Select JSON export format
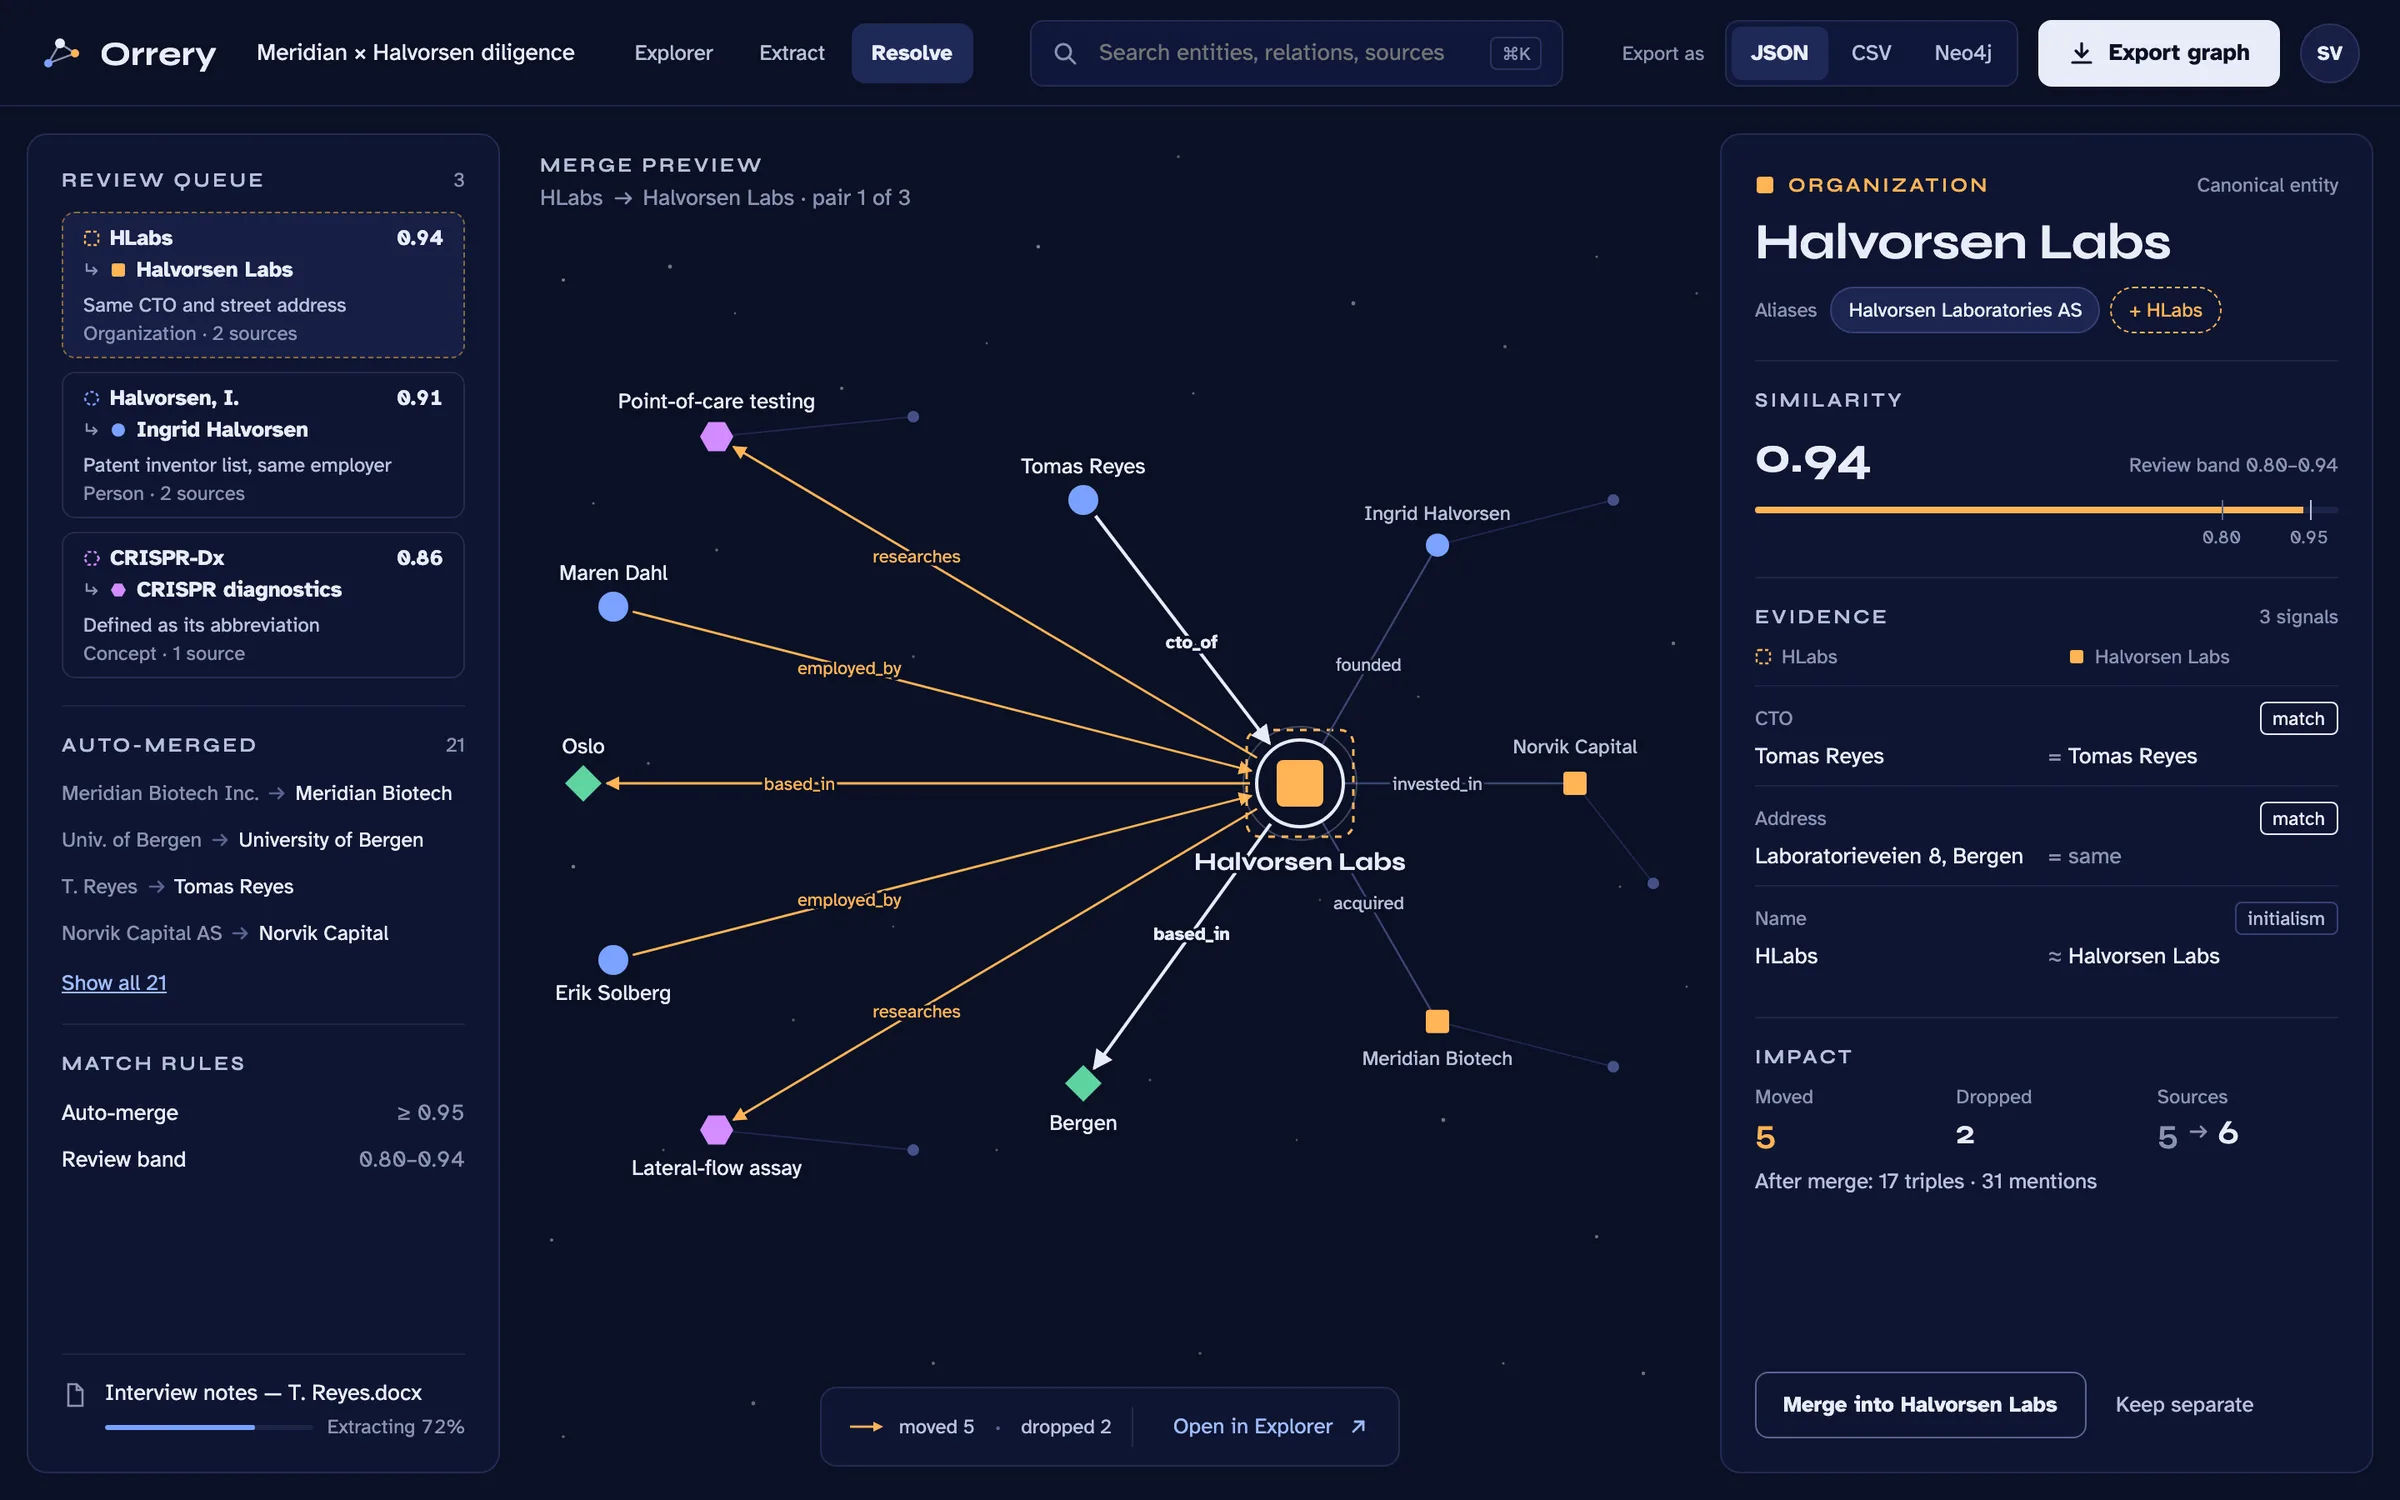The width and height of the screenshot is (2400, 1500). (1779, 53)
